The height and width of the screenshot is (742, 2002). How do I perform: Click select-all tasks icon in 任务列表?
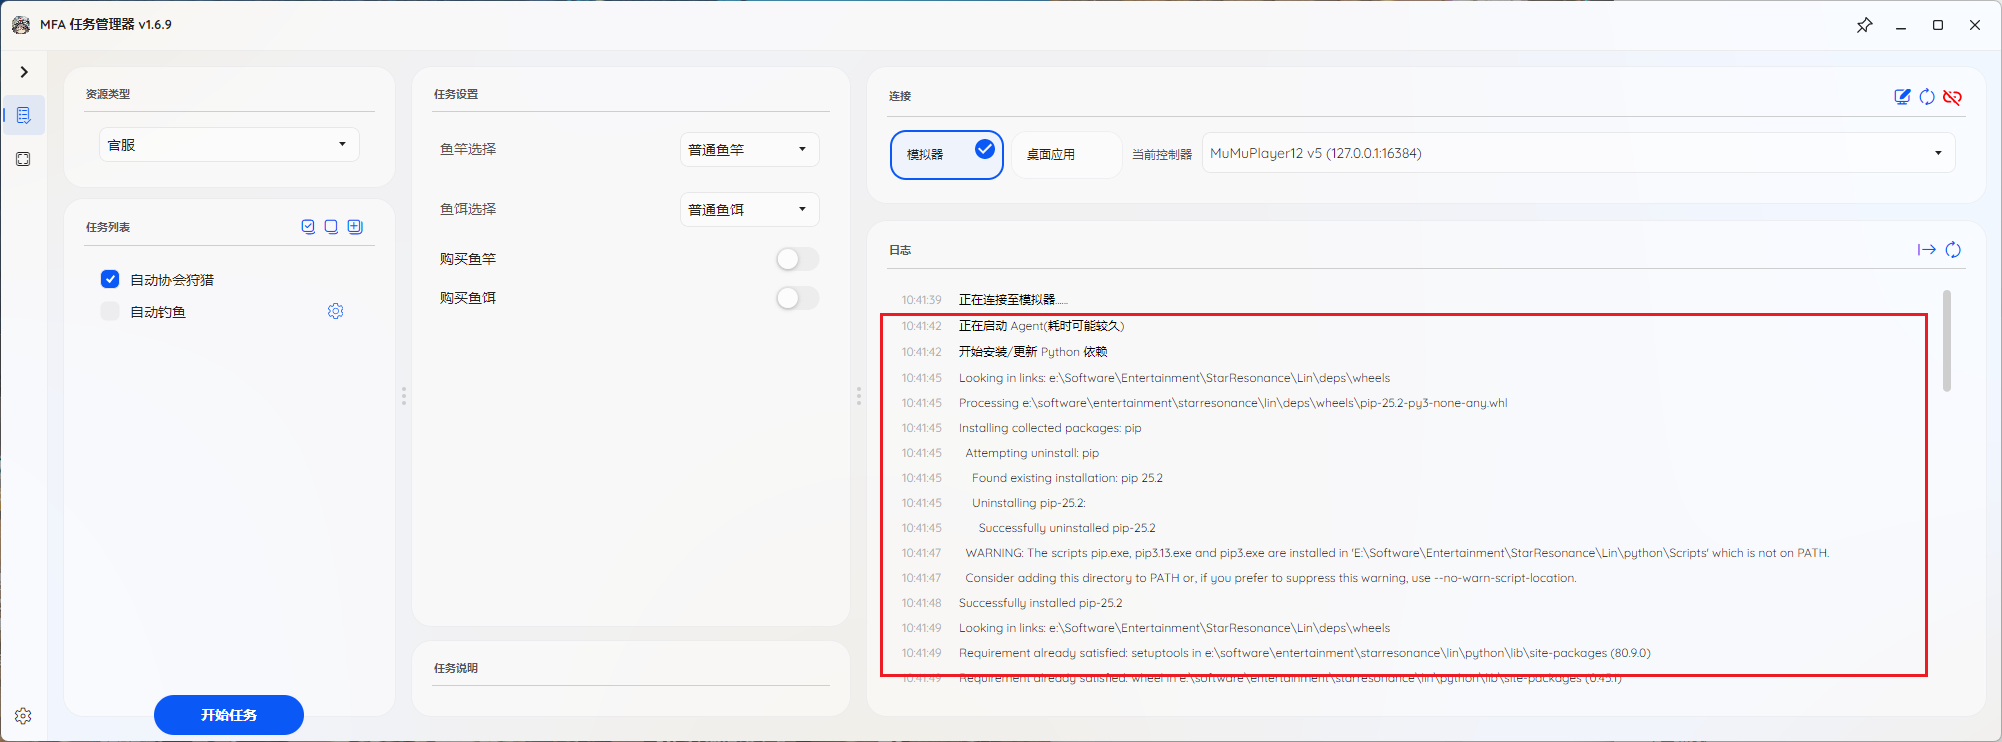(x=308, y=227)
